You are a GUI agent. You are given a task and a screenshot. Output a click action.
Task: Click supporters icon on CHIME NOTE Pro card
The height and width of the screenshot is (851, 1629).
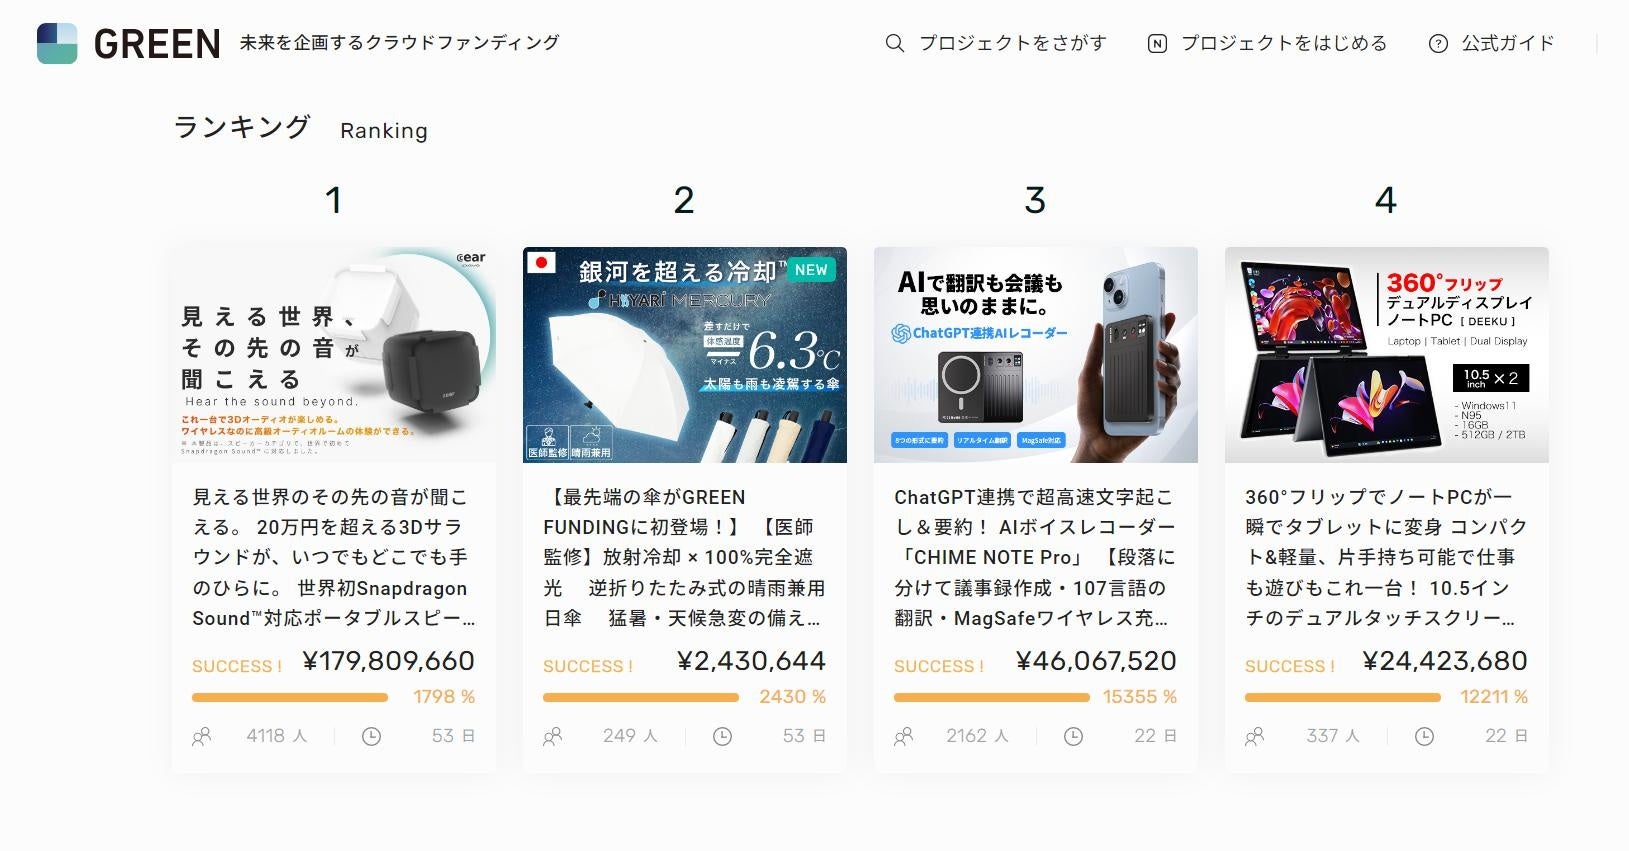coord(904,736)
